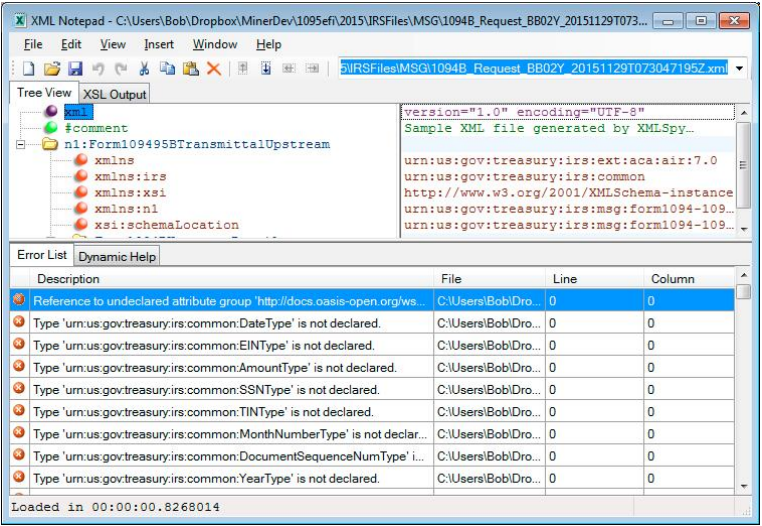The height and width of the screenshot is (526, 762).
Task: Select the TINType is not declared error
Action: pos(372,411)
